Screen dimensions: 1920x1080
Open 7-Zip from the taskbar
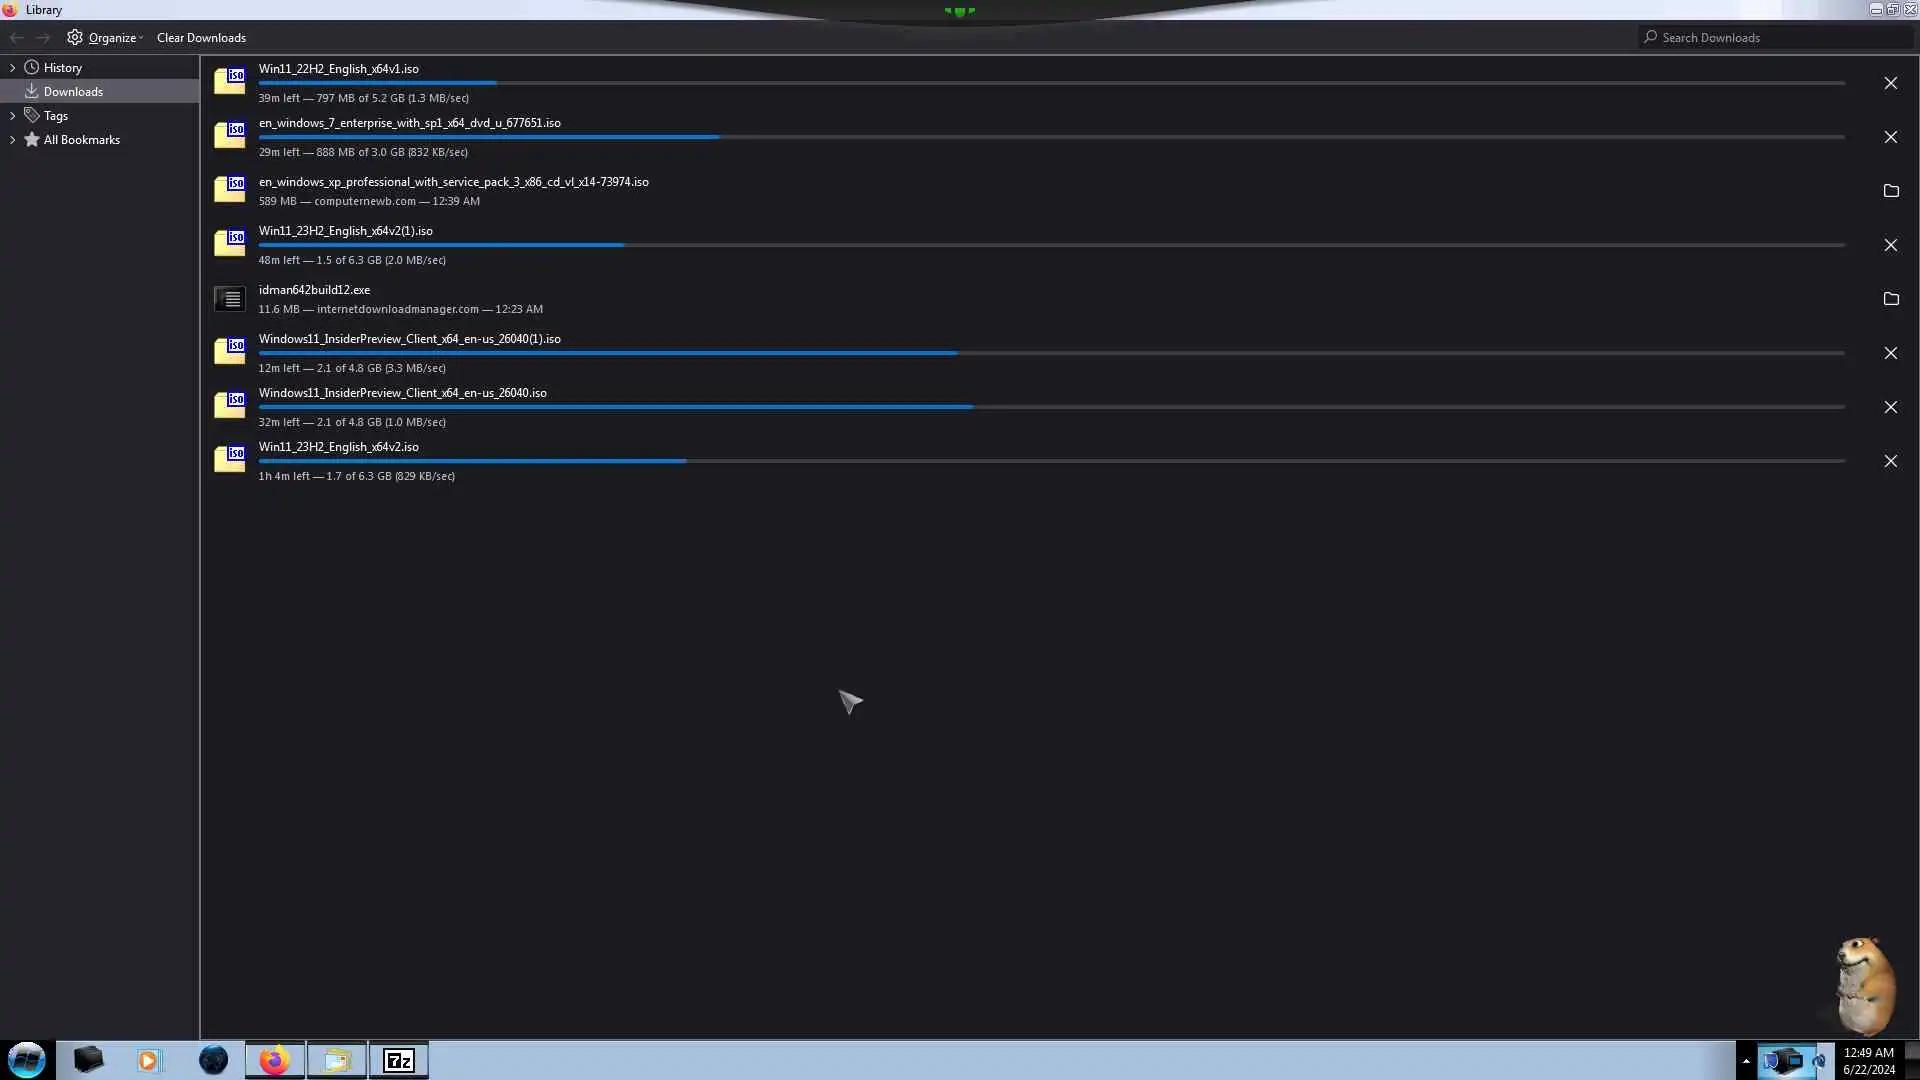(399, 1060)
